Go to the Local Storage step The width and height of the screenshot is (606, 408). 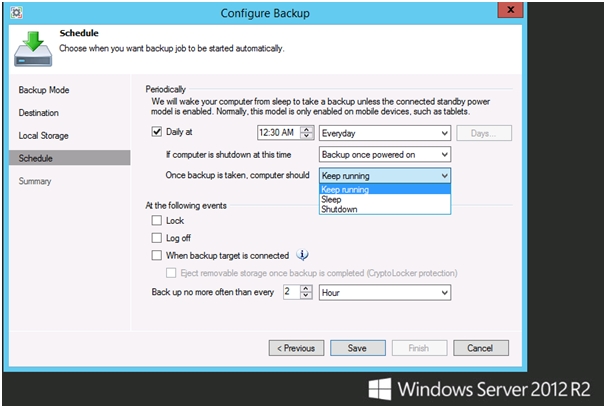[x=44, y=136]
